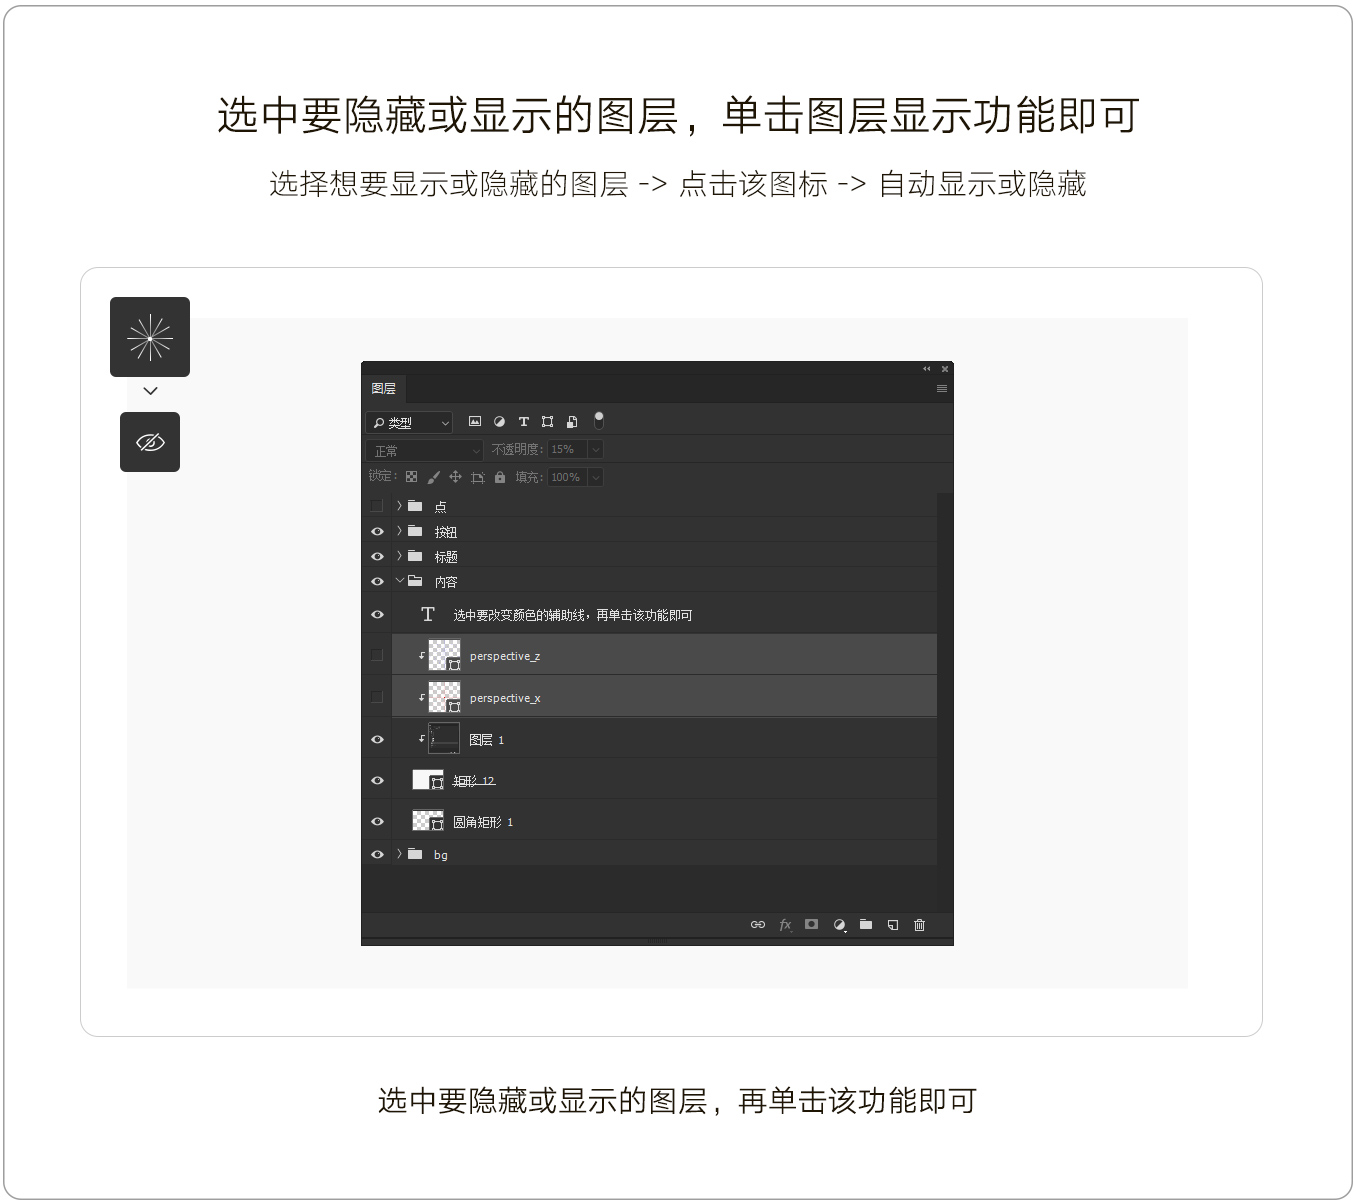This screenshot has width=1356, height=1202.
Task: Click the delete layer trash icon
Action: coord(919,925)
